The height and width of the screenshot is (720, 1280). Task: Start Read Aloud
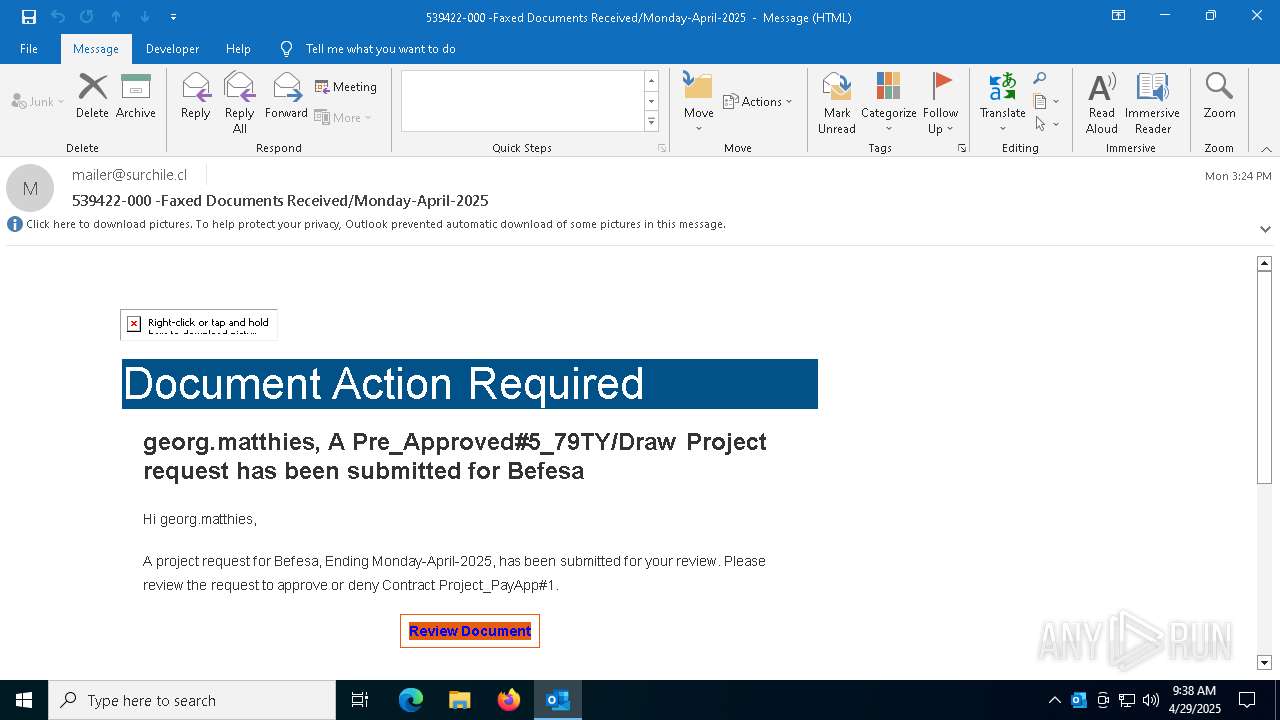pyautogui.click(x=1102, y=103)
